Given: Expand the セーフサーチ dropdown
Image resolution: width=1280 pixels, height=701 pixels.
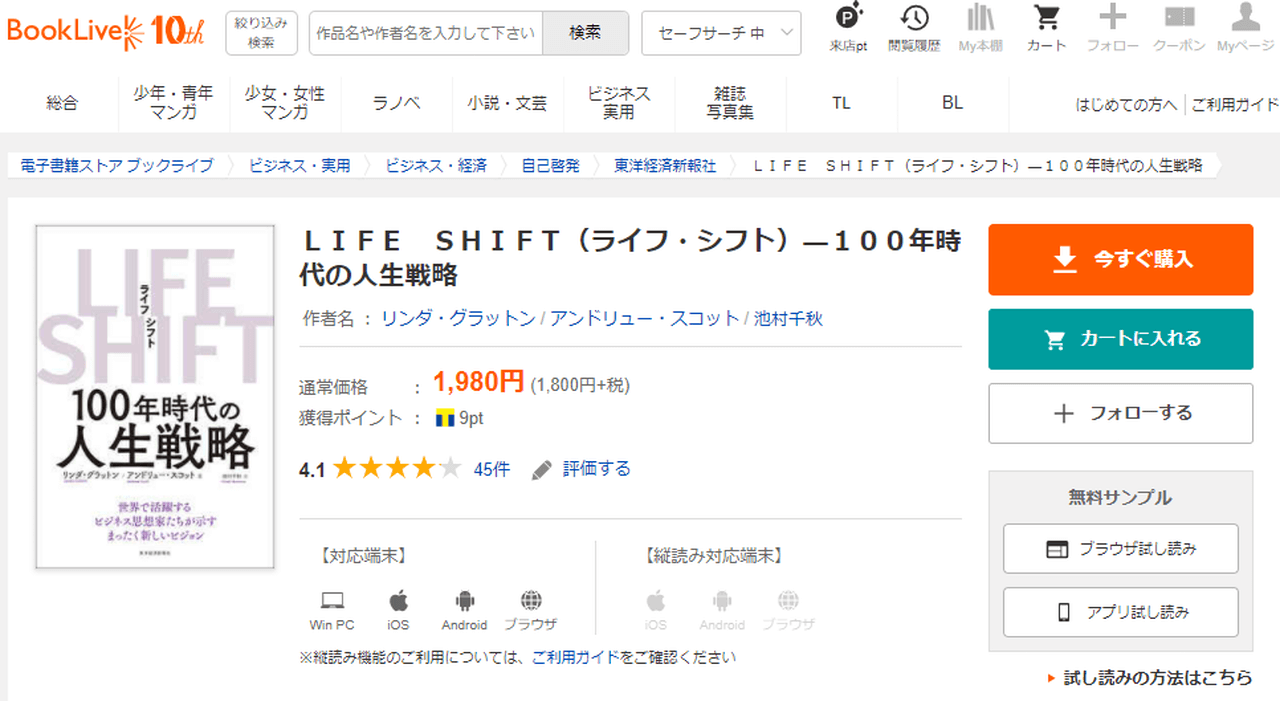Looking at the screenshot, I should tap(721, 33).
